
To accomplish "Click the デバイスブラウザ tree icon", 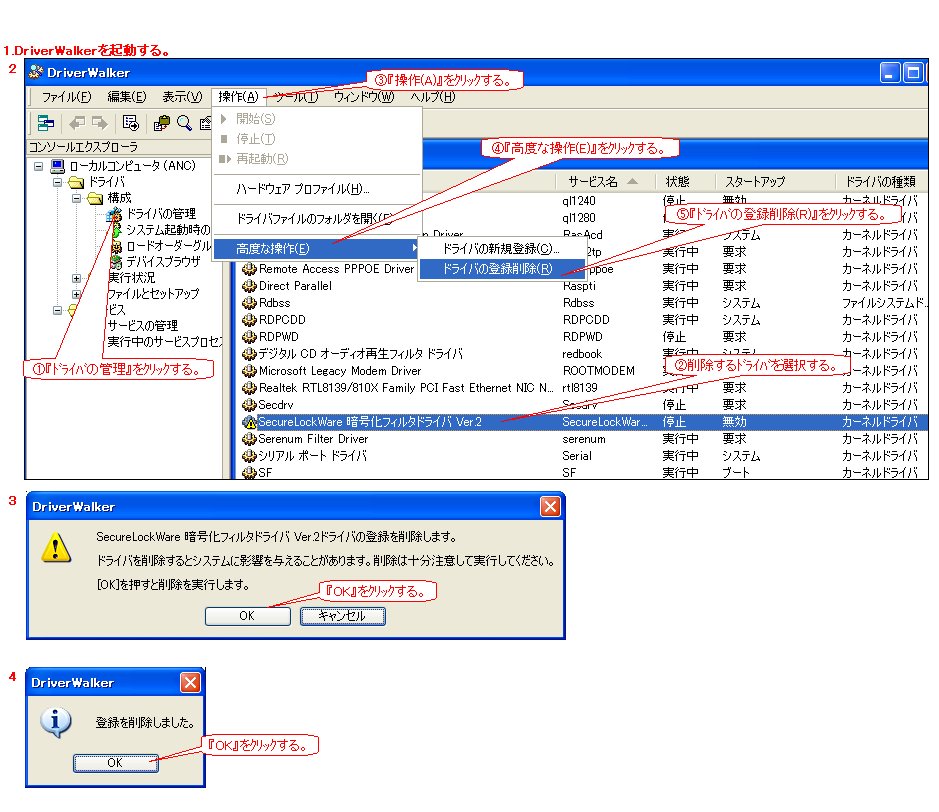I will tap(116, 262).
